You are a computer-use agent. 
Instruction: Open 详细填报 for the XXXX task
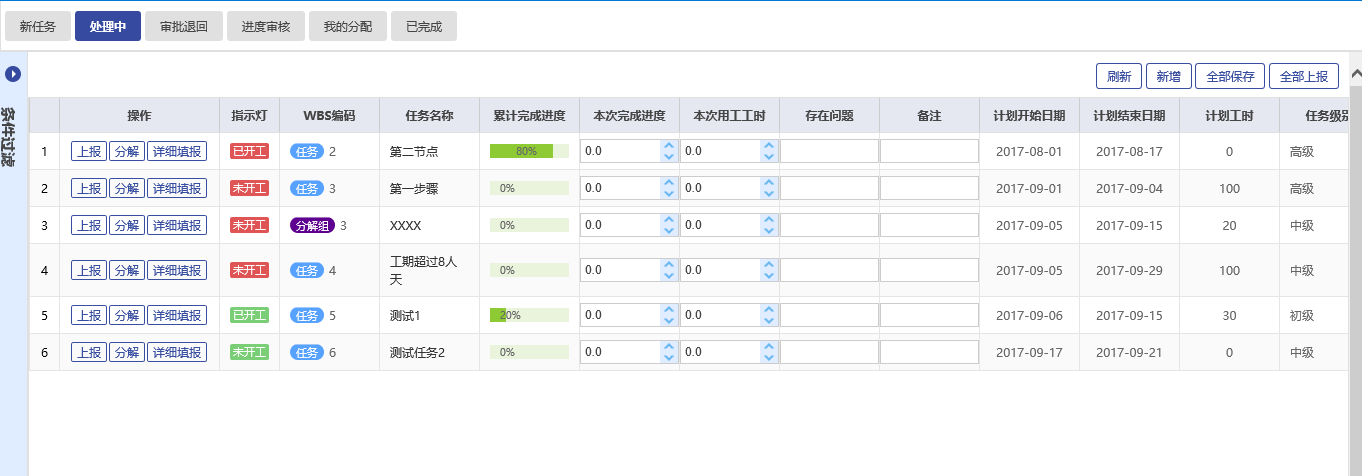click(x=177, y=225)
